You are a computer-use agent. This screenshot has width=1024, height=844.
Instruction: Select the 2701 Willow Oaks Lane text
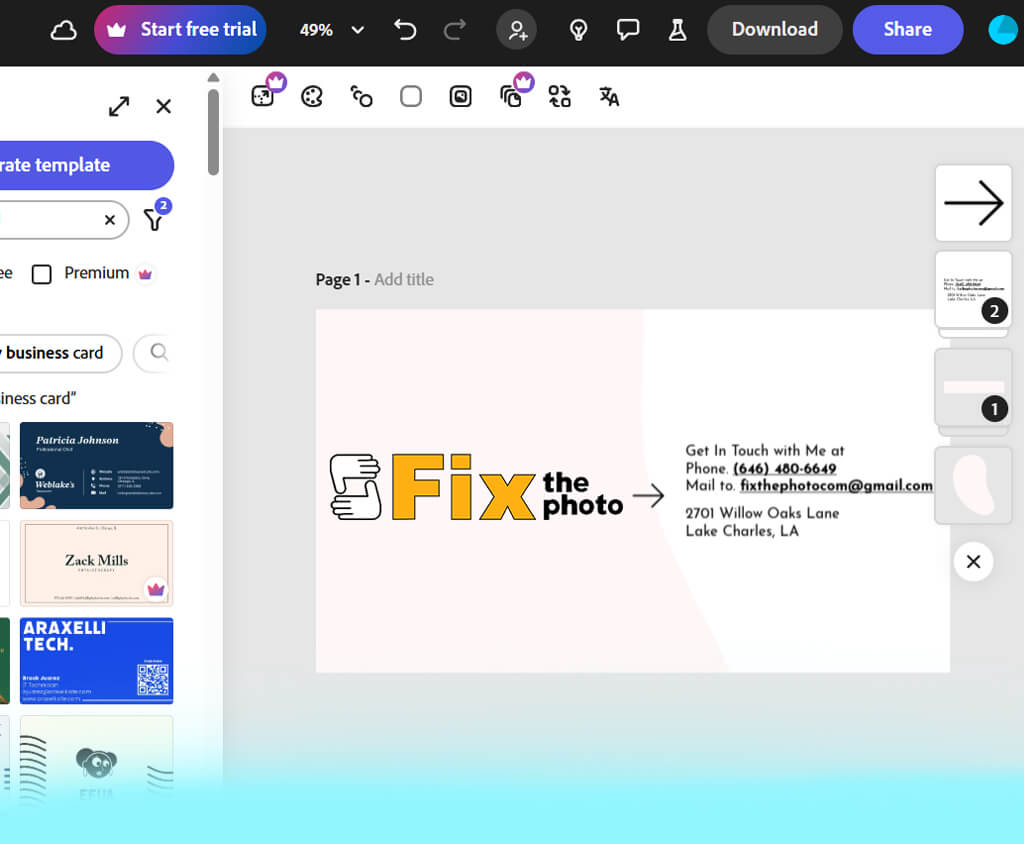pos(762,513)
